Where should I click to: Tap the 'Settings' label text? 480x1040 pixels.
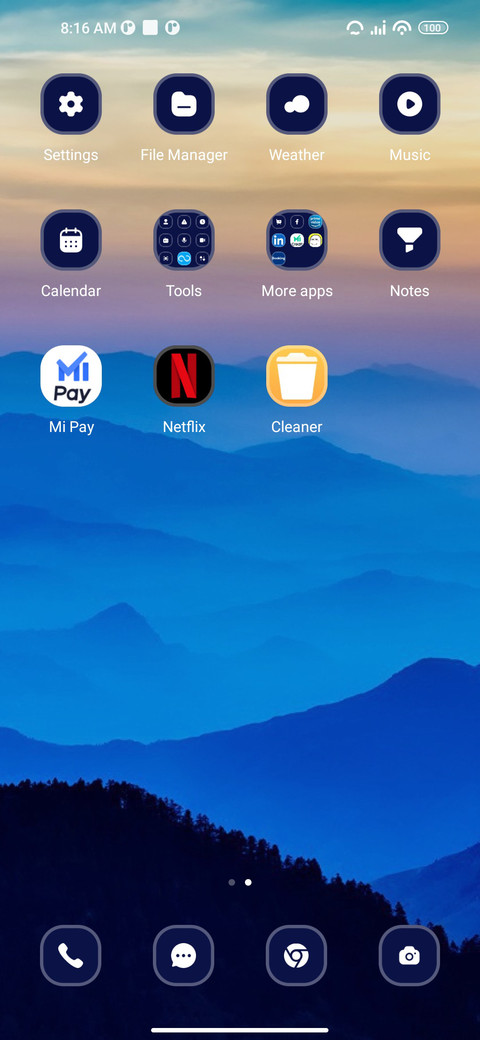(x=71, y=155)
